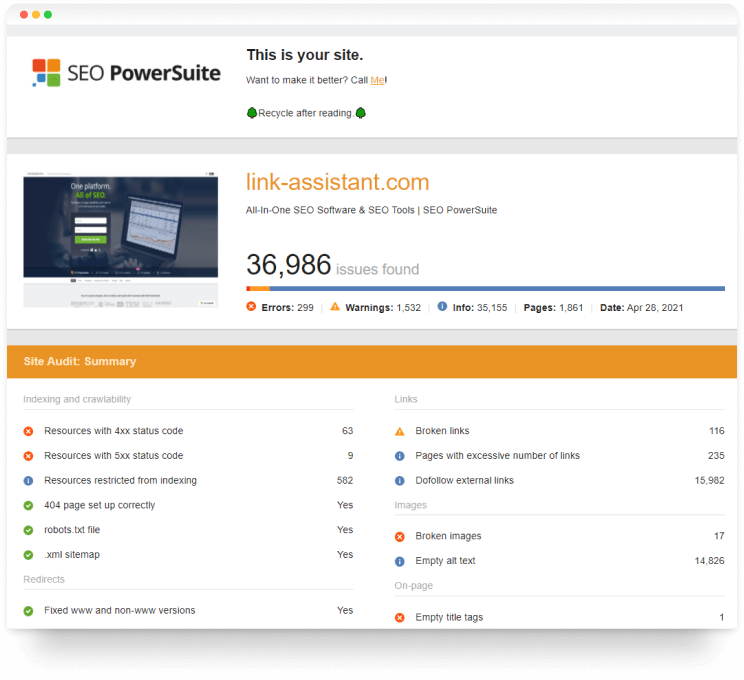Click the value 14,826
744x680 pixels.
[x=709, y=561]
